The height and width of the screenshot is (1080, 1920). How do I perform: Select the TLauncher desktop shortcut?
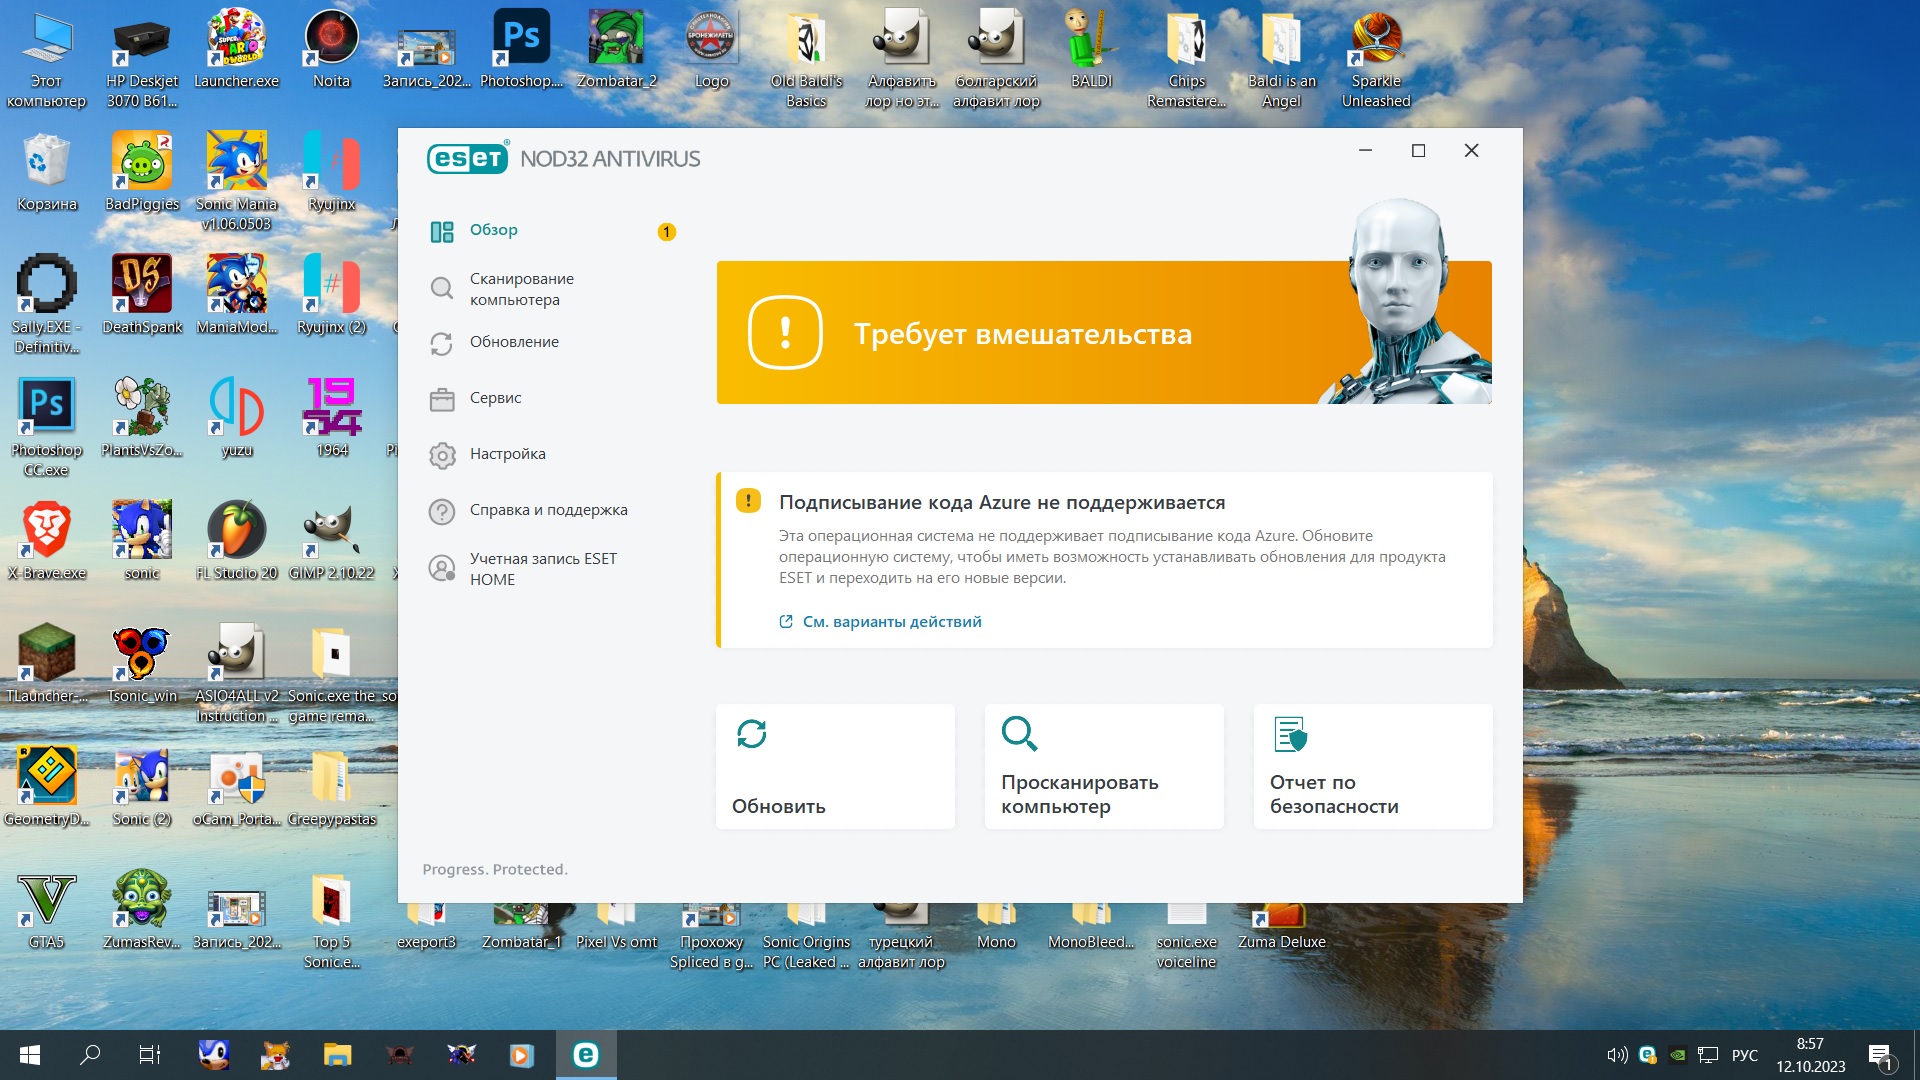(46, 664)
